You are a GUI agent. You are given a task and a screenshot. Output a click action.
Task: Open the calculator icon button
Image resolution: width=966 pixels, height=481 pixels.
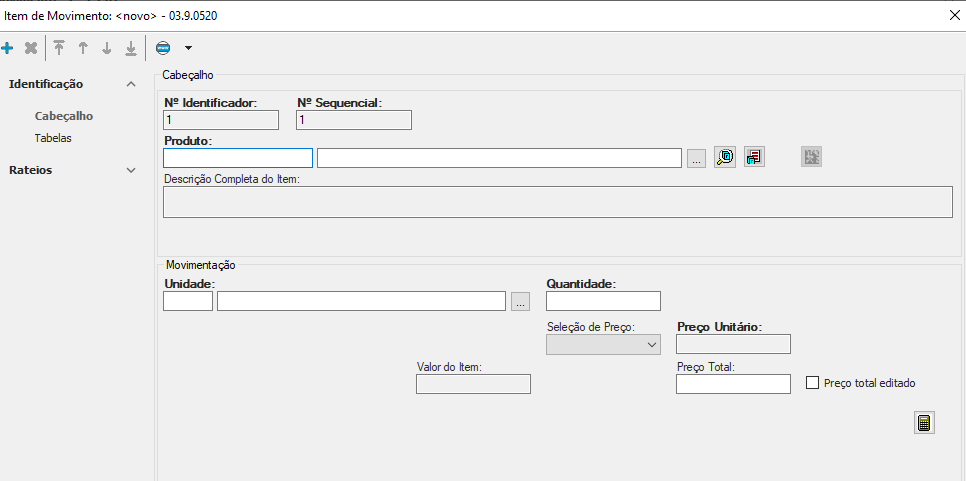924,422
